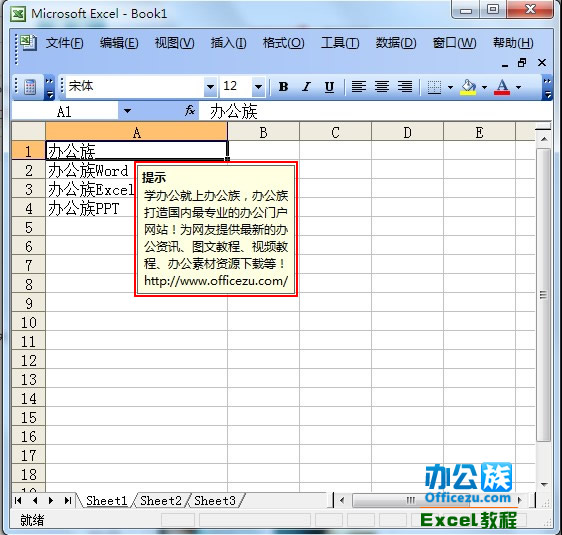Expand the fill color dropdown arrow
Screen dimensions: 562x535
coord(484,87)
